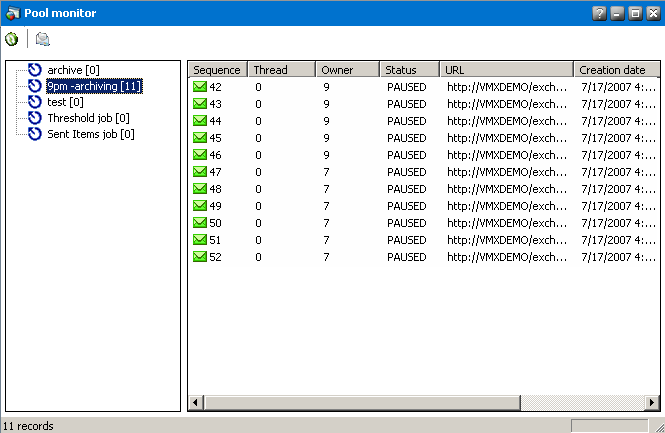Click the clock icon next to archive [0]

35,70
